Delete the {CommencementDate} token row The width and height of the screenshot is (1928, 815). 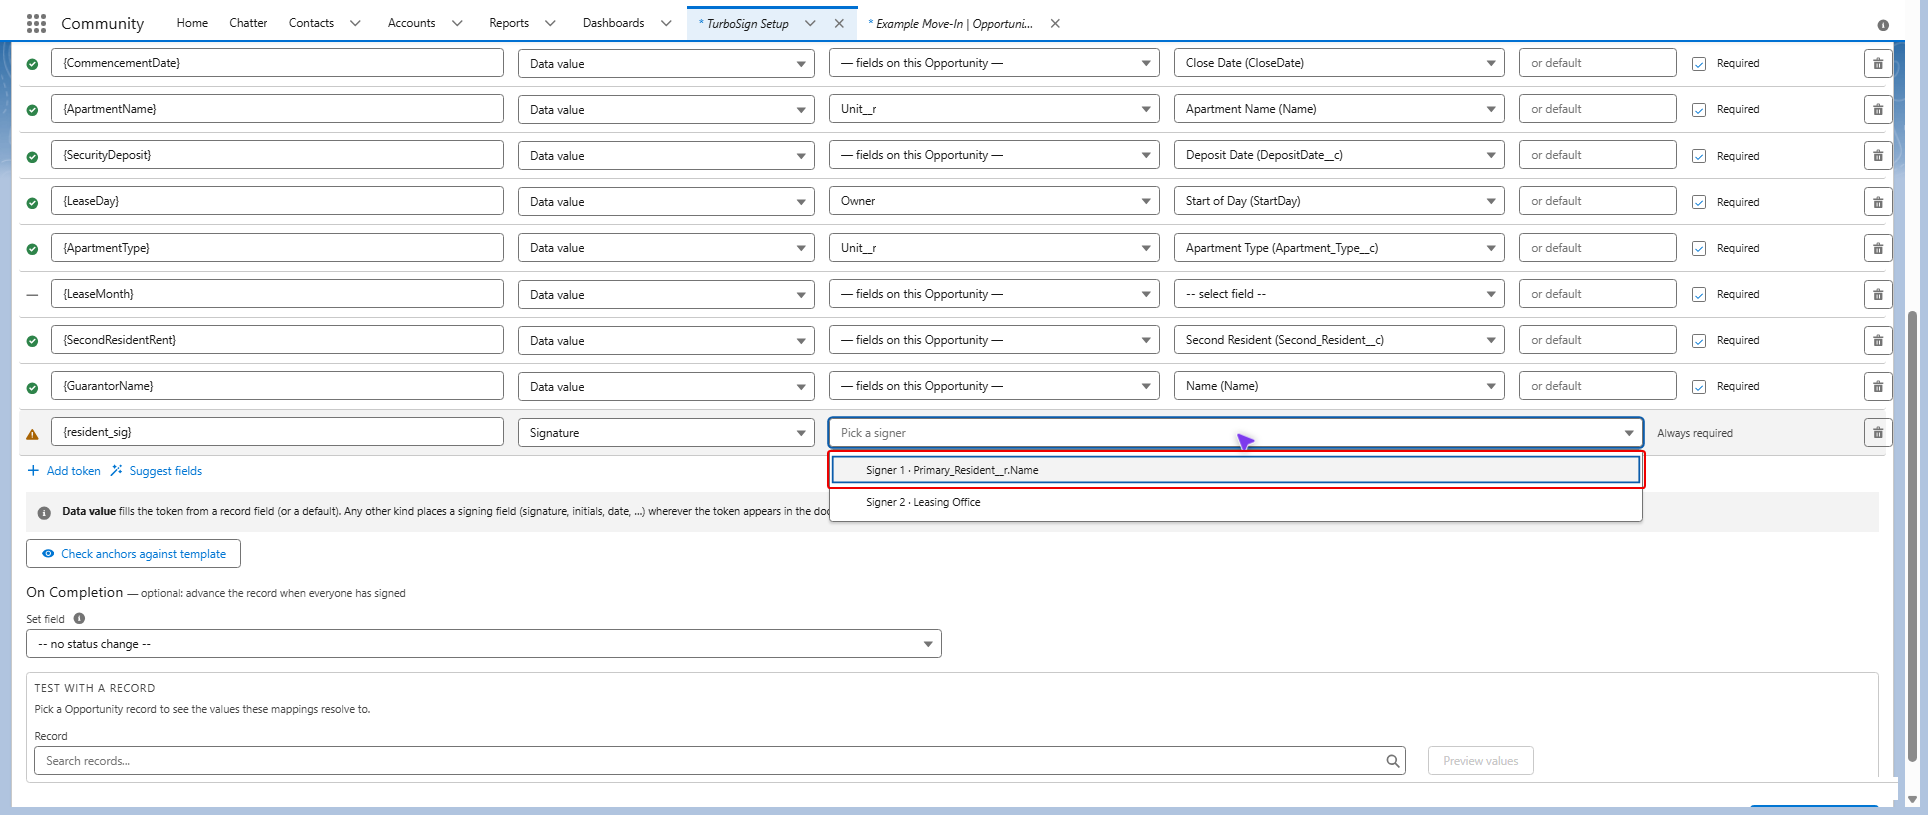[x=1877, y=63]
